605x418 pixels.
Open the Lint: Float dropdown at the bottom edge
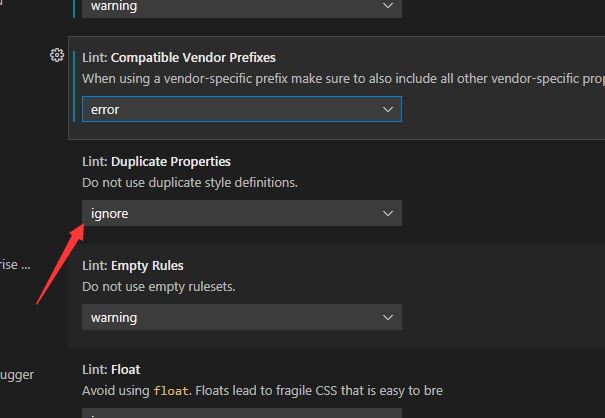tap(240, 413)
